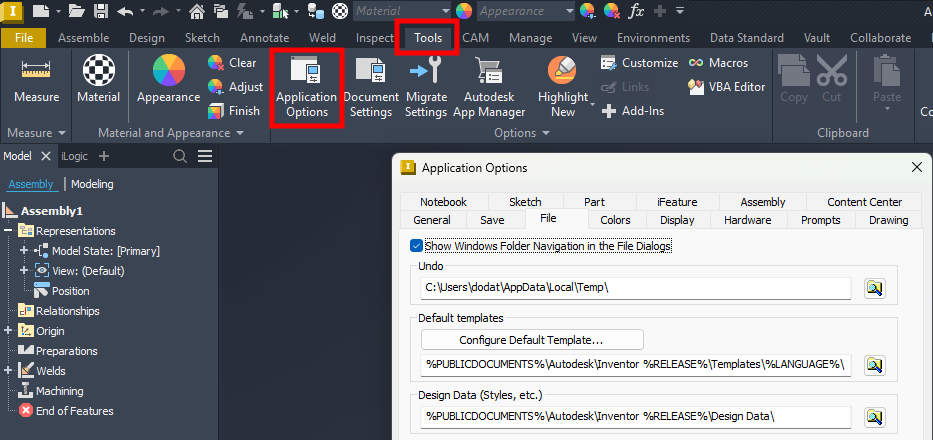Open the Measure tool
This screenshot has width=933, height=440.
click(36, 82)
